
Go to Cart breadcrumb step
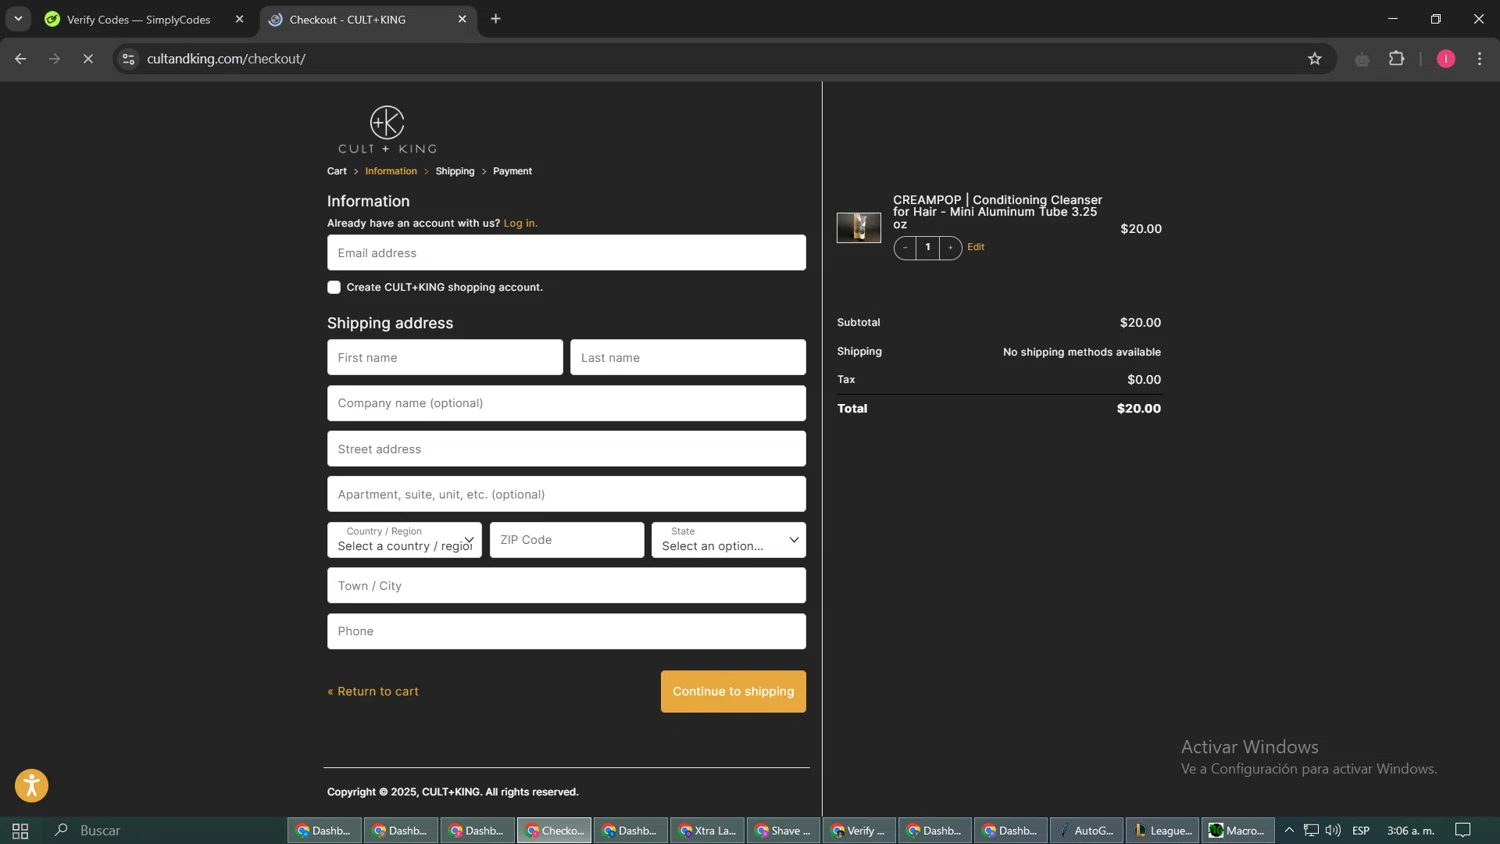pyautogui.click(x=337, y=171)
